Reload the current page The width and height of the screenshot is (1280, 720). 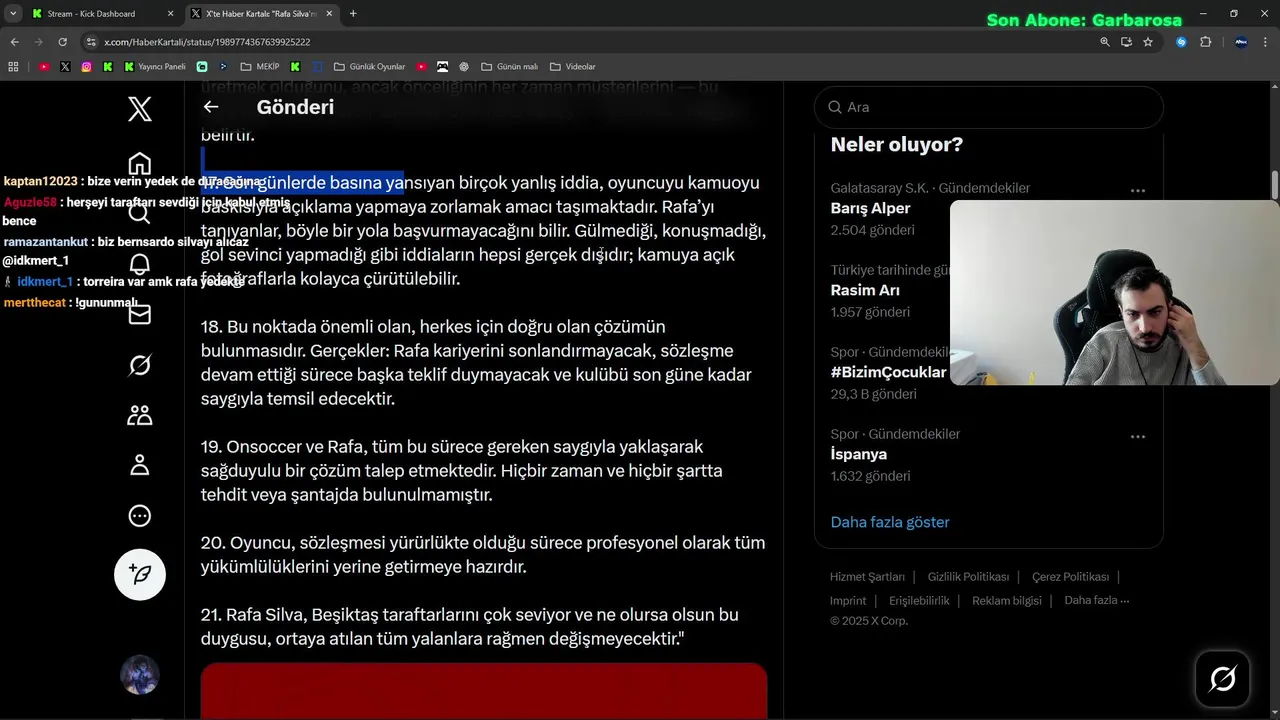(x=62, y=42)
